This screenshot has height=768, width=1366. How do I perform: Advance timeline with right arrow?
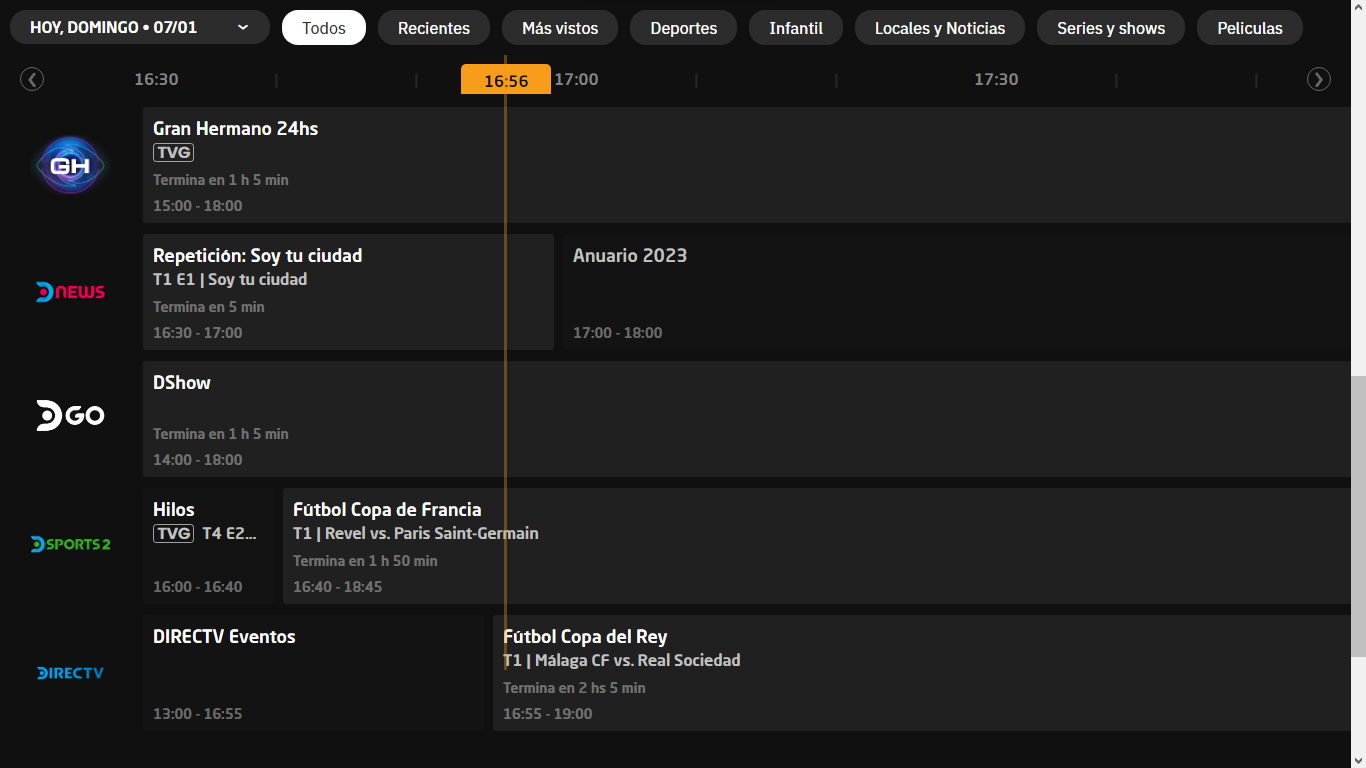coord(1319,79)
